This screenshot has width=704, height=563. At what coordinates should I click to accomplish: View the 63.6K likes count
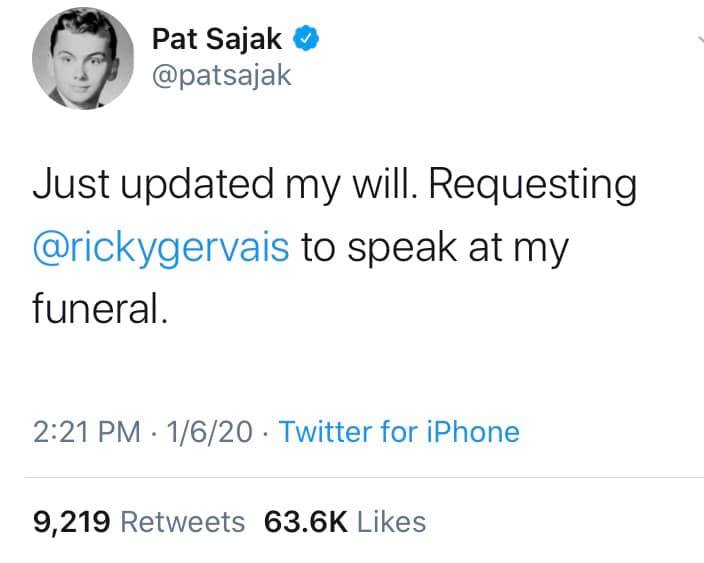pyautogui.click(x=305, y=522)
